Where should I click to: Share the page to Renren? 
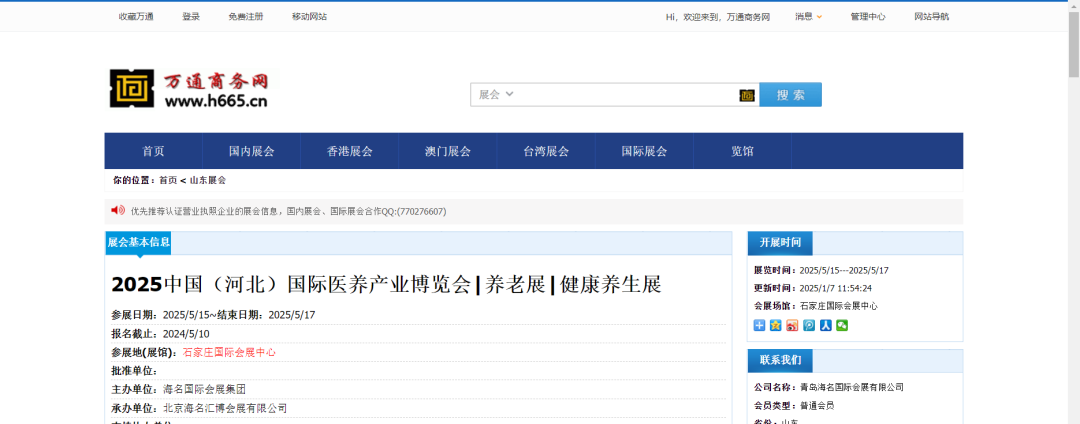click(x=825, y=326)
